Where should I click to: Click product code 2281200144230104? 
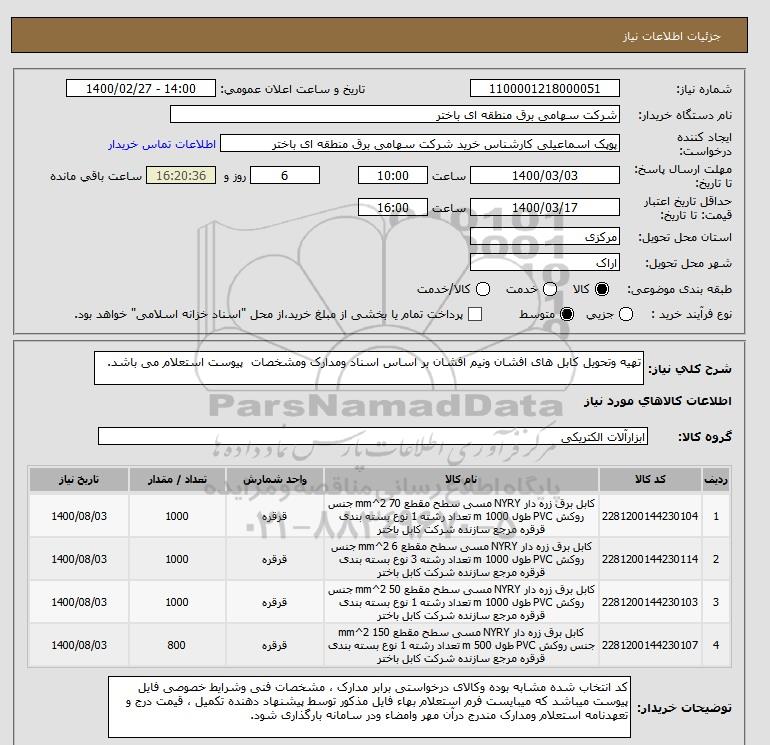click(650, 516)
